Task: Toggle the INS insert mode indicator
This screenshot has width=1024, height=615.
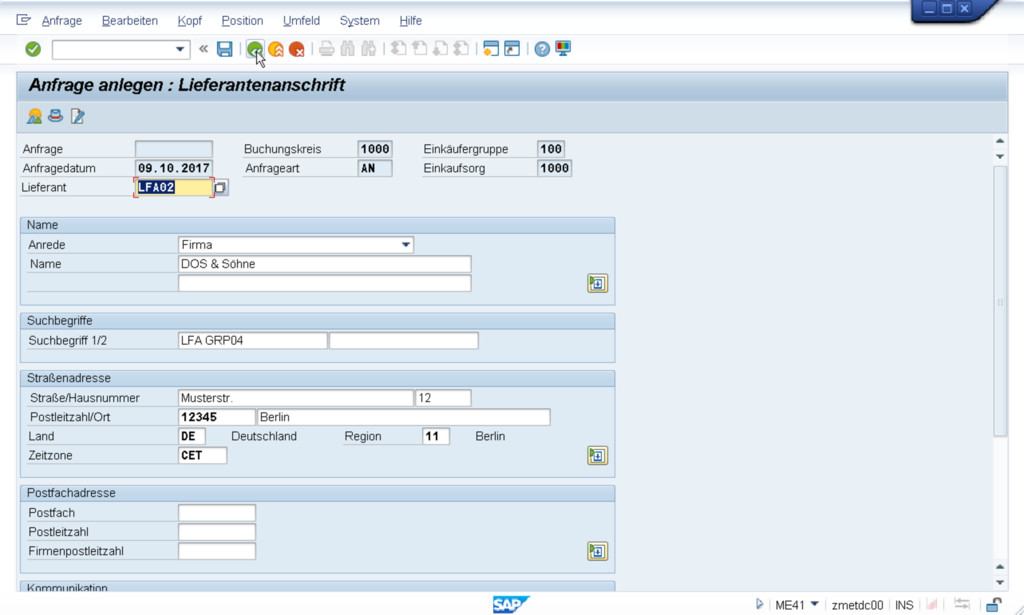Action: tap(904, 605)
